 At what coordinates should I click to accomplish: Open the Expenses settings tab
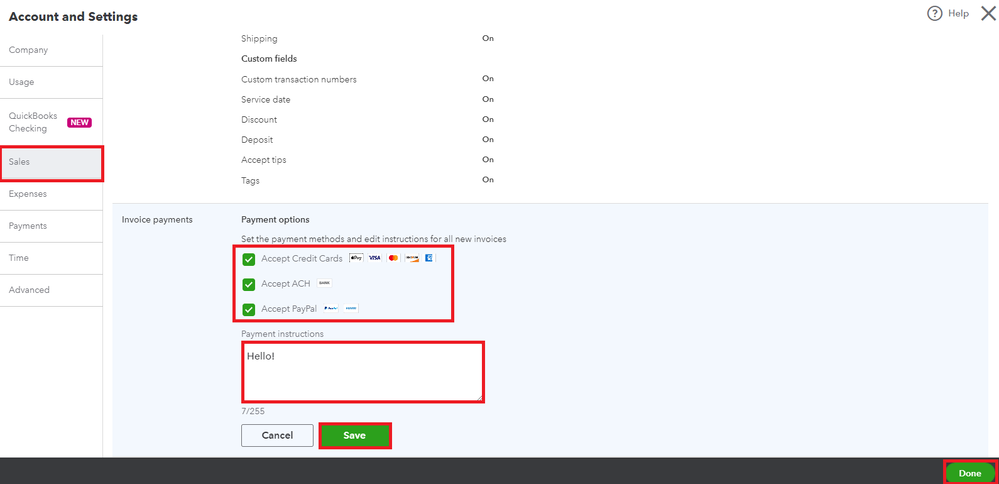pos(51,194)
